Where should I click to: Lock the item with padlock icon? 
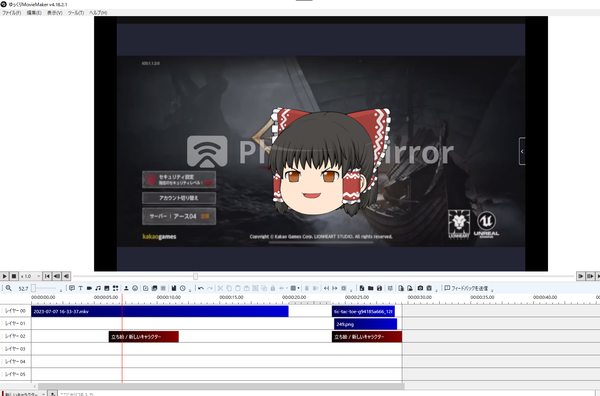(x=273, y=288)
